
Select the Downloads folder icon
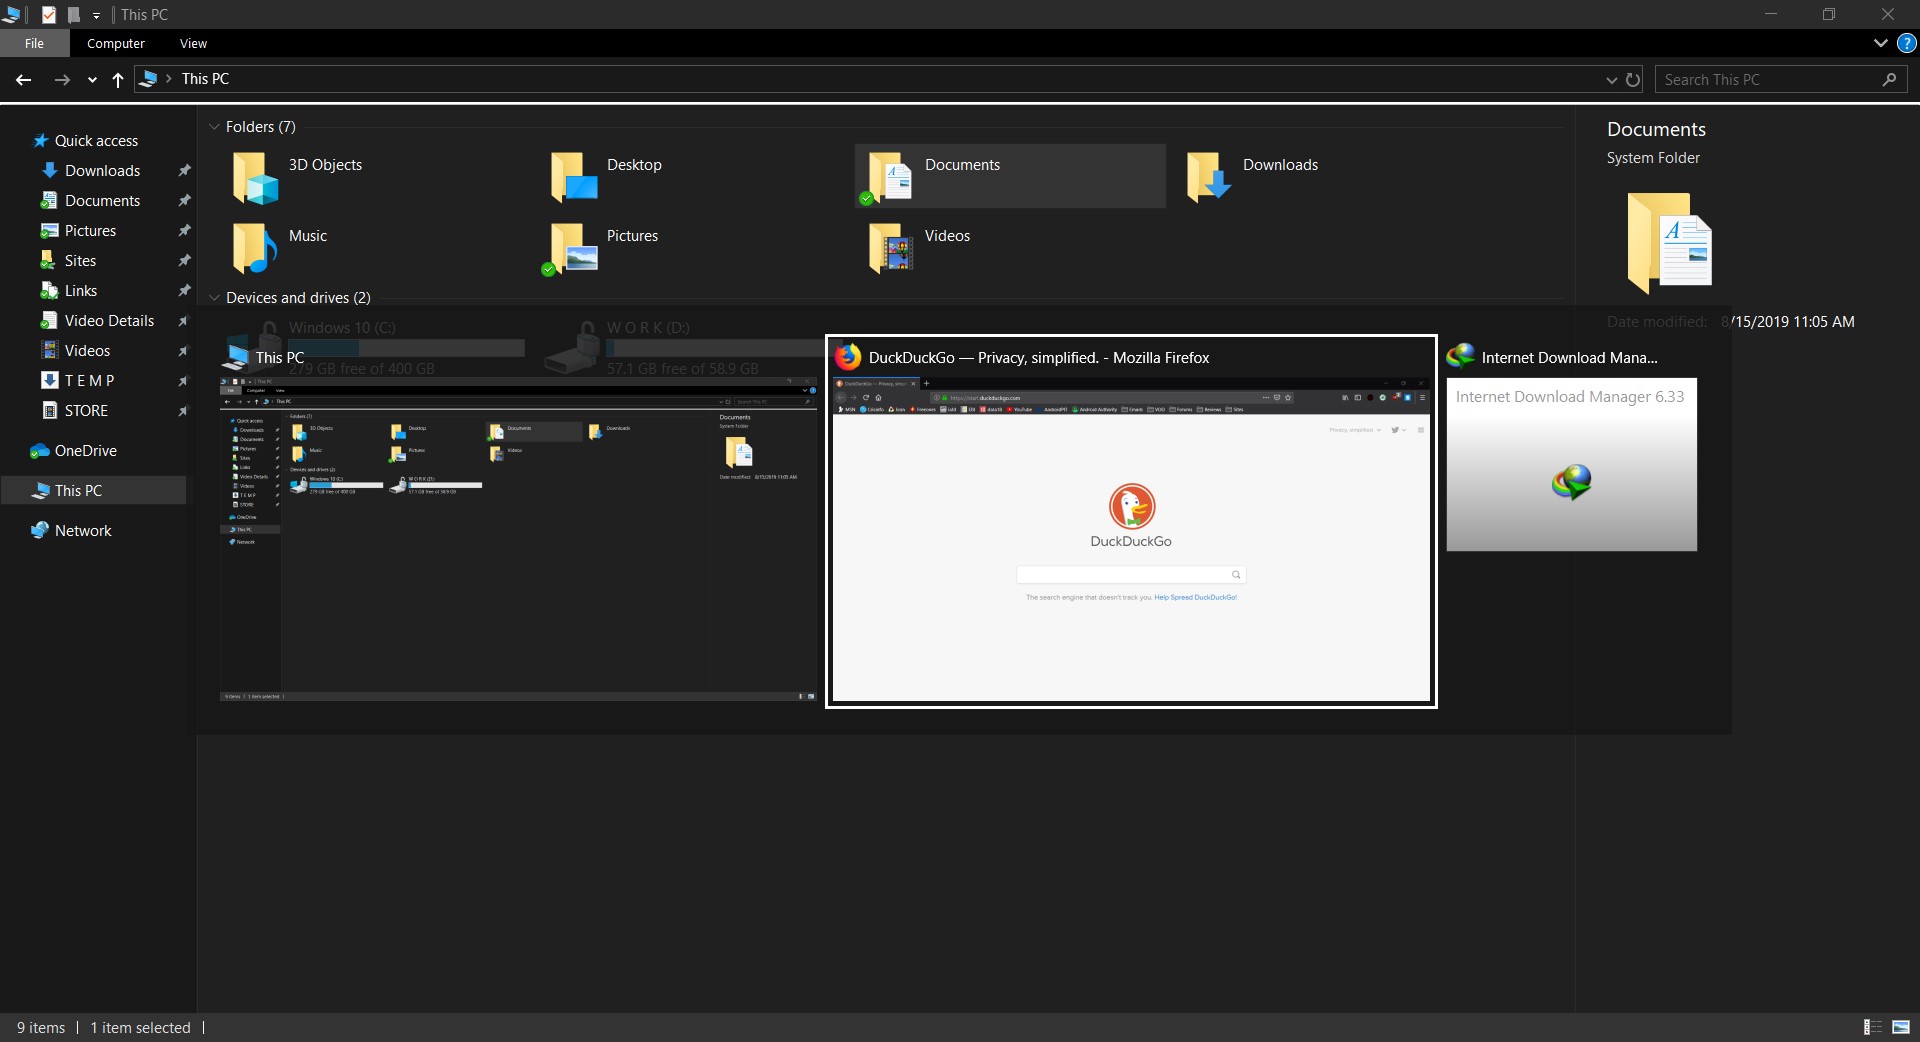1209,177
